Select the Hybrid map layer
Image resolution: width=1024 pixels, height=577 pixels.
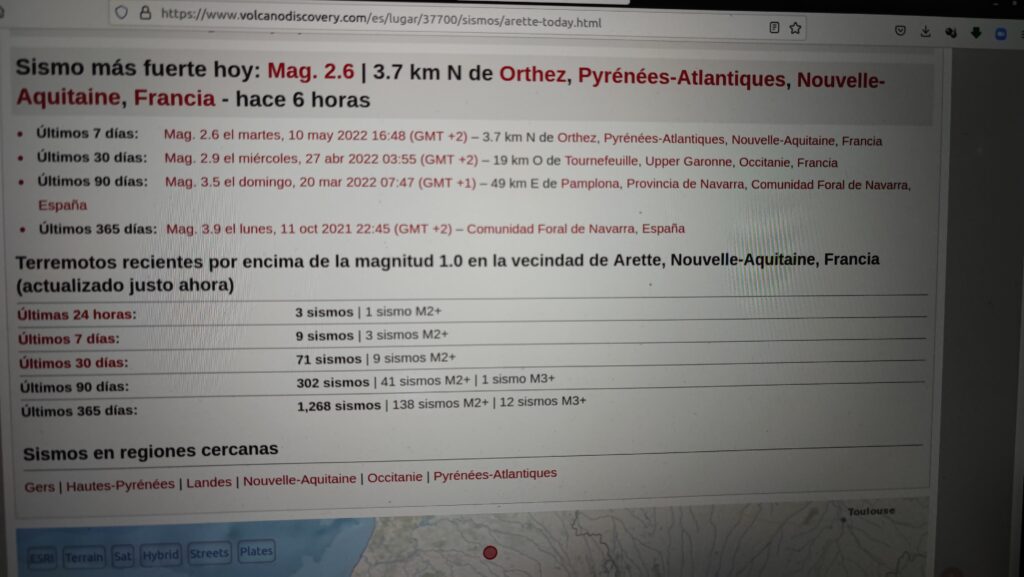(x=160, y=554)
